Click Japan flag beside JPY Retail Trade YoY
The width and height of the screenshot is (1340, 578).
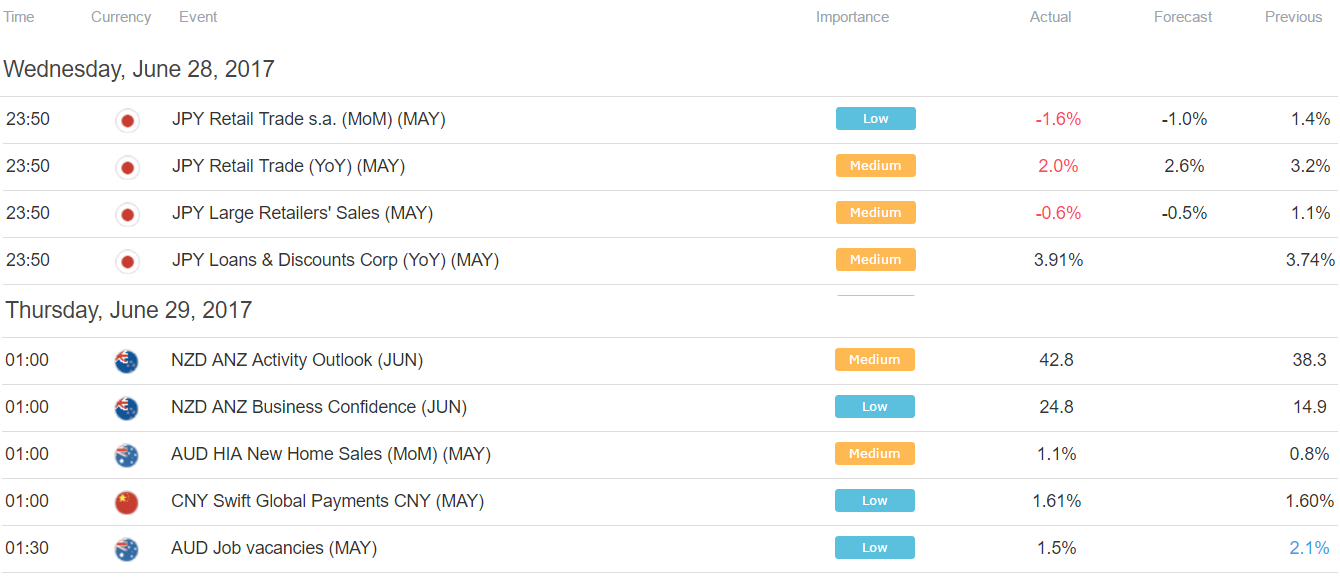tap(127, 167)
